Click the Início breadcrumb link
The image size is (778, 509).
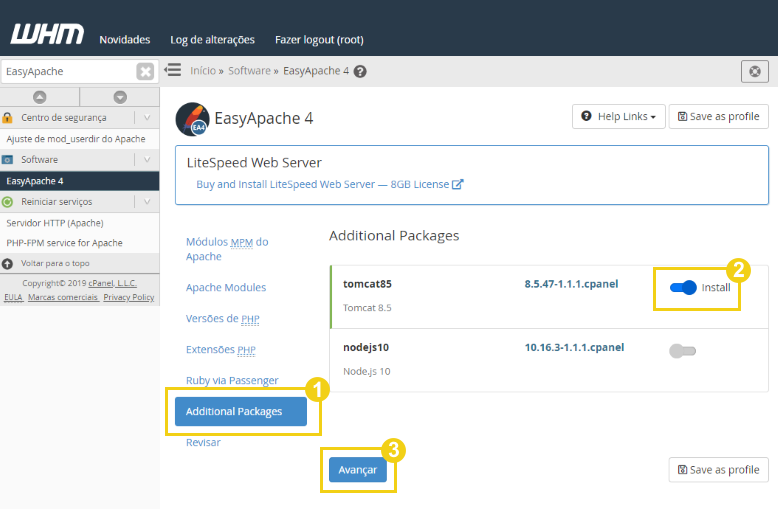click(x=203, y=71)
